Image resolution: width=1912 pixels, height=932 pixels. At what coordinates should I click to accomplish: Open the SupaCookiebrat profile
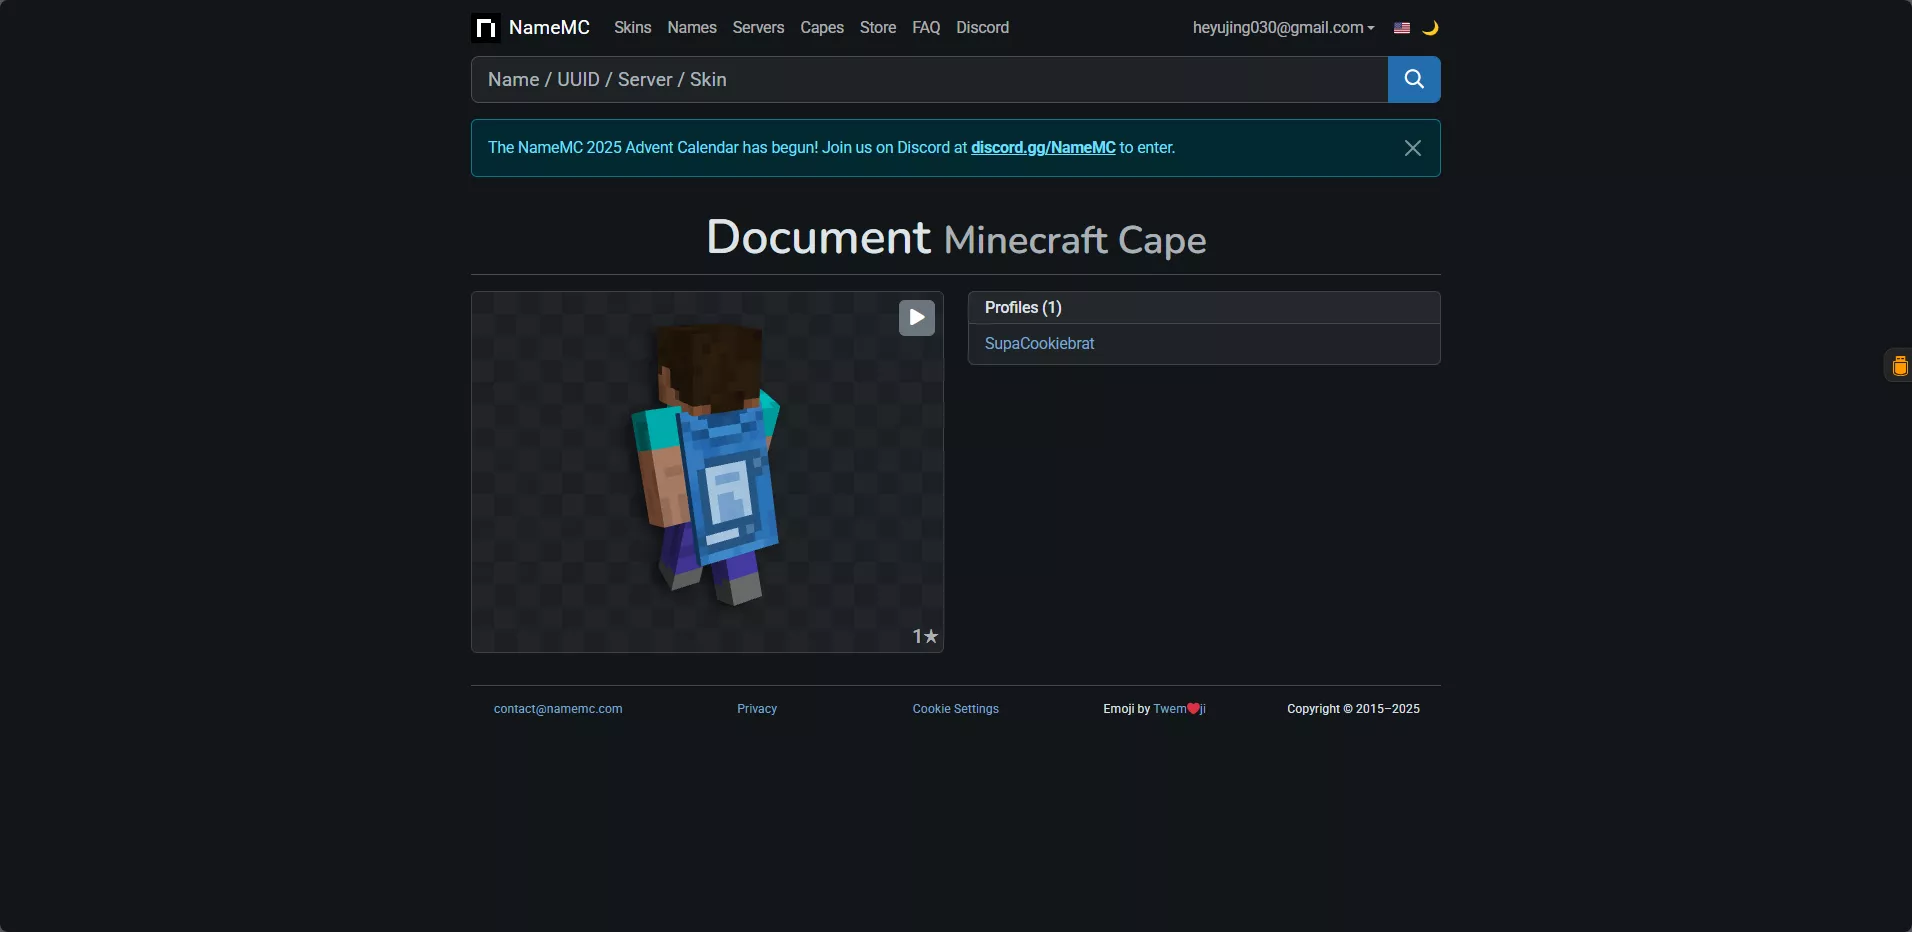point(1039,344)
